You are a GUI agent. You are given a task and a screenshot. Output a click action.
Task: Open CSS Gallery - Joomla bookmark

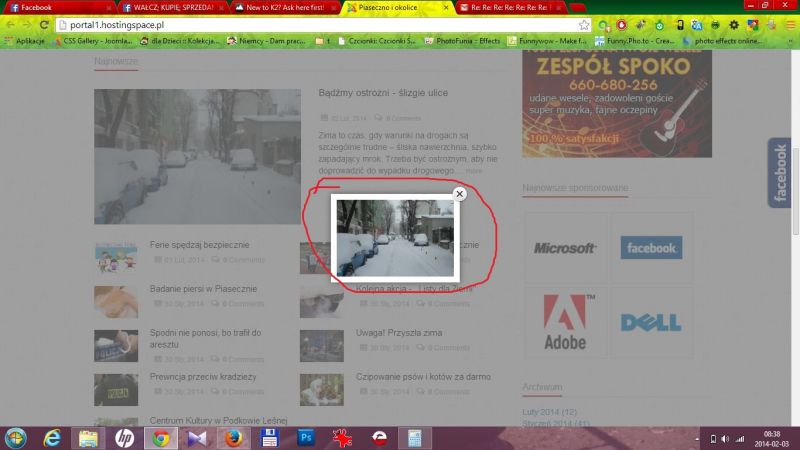[93, 41]
